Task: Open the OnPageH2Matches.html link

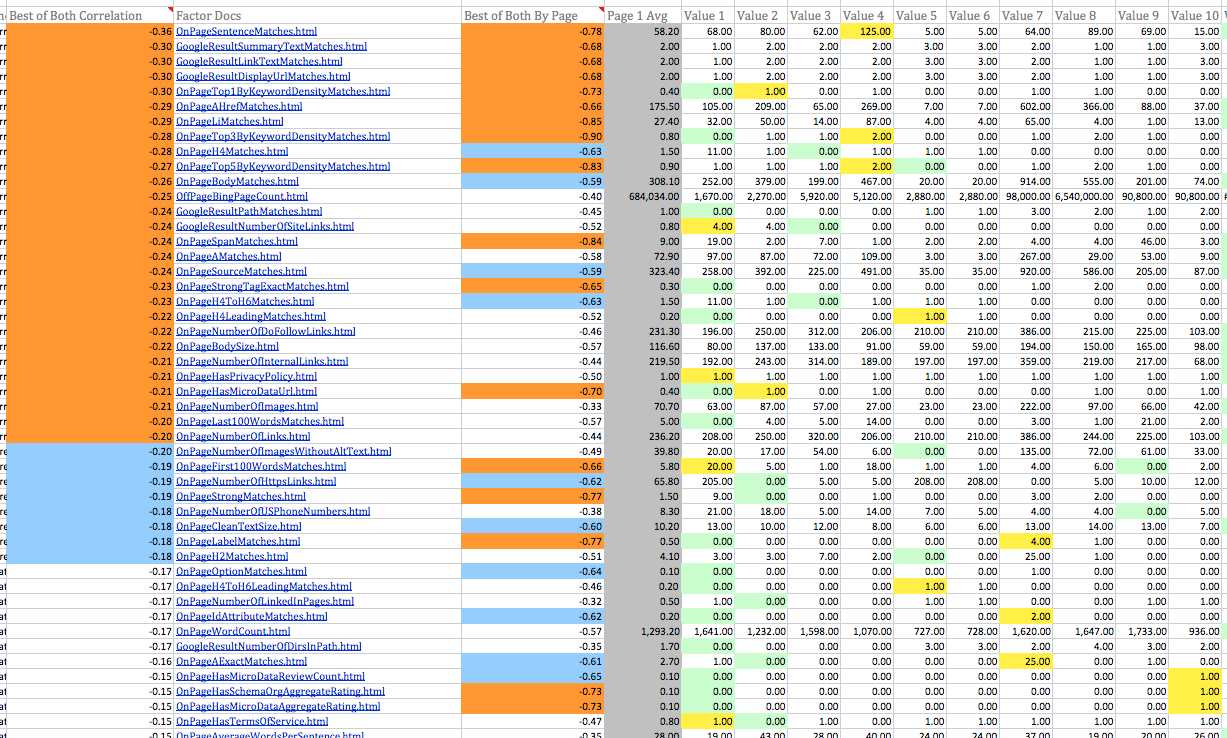Action: click(232, 557)
